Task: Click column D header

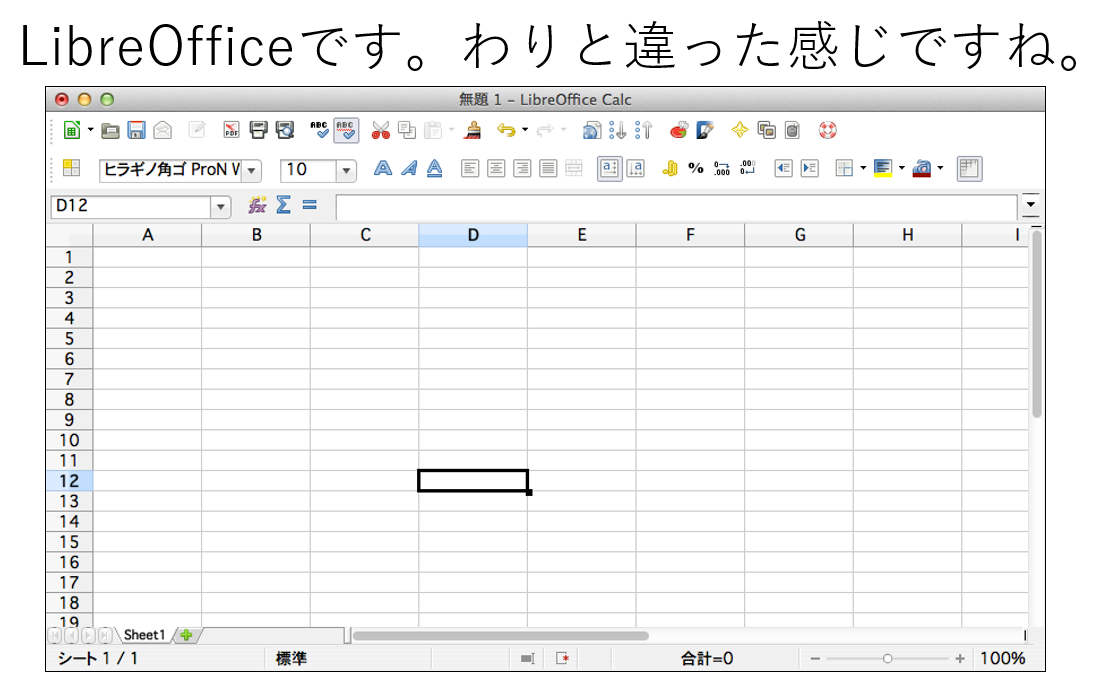Action: pos(473,235)
